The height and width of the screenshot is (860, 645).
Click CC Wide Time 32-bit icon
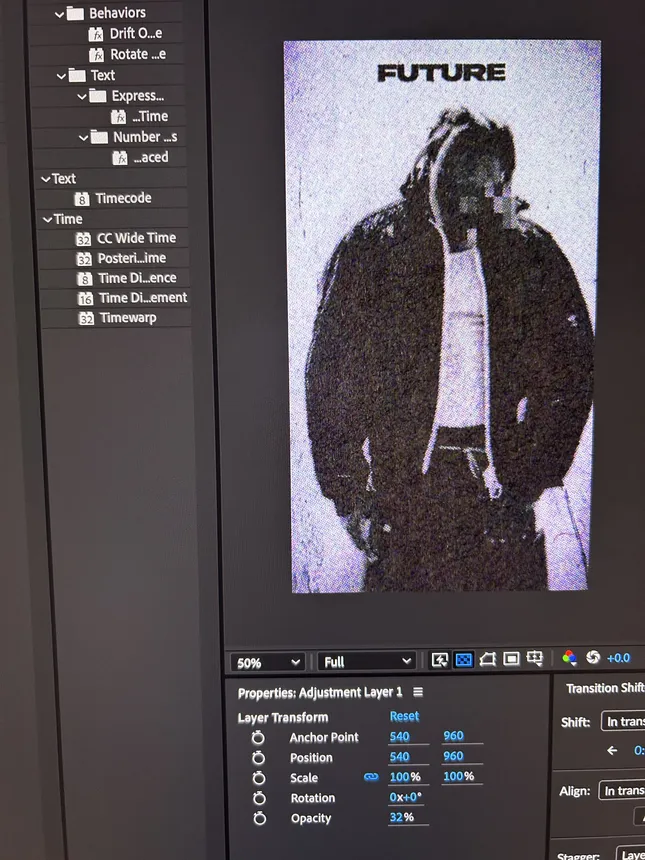(83, 239)
